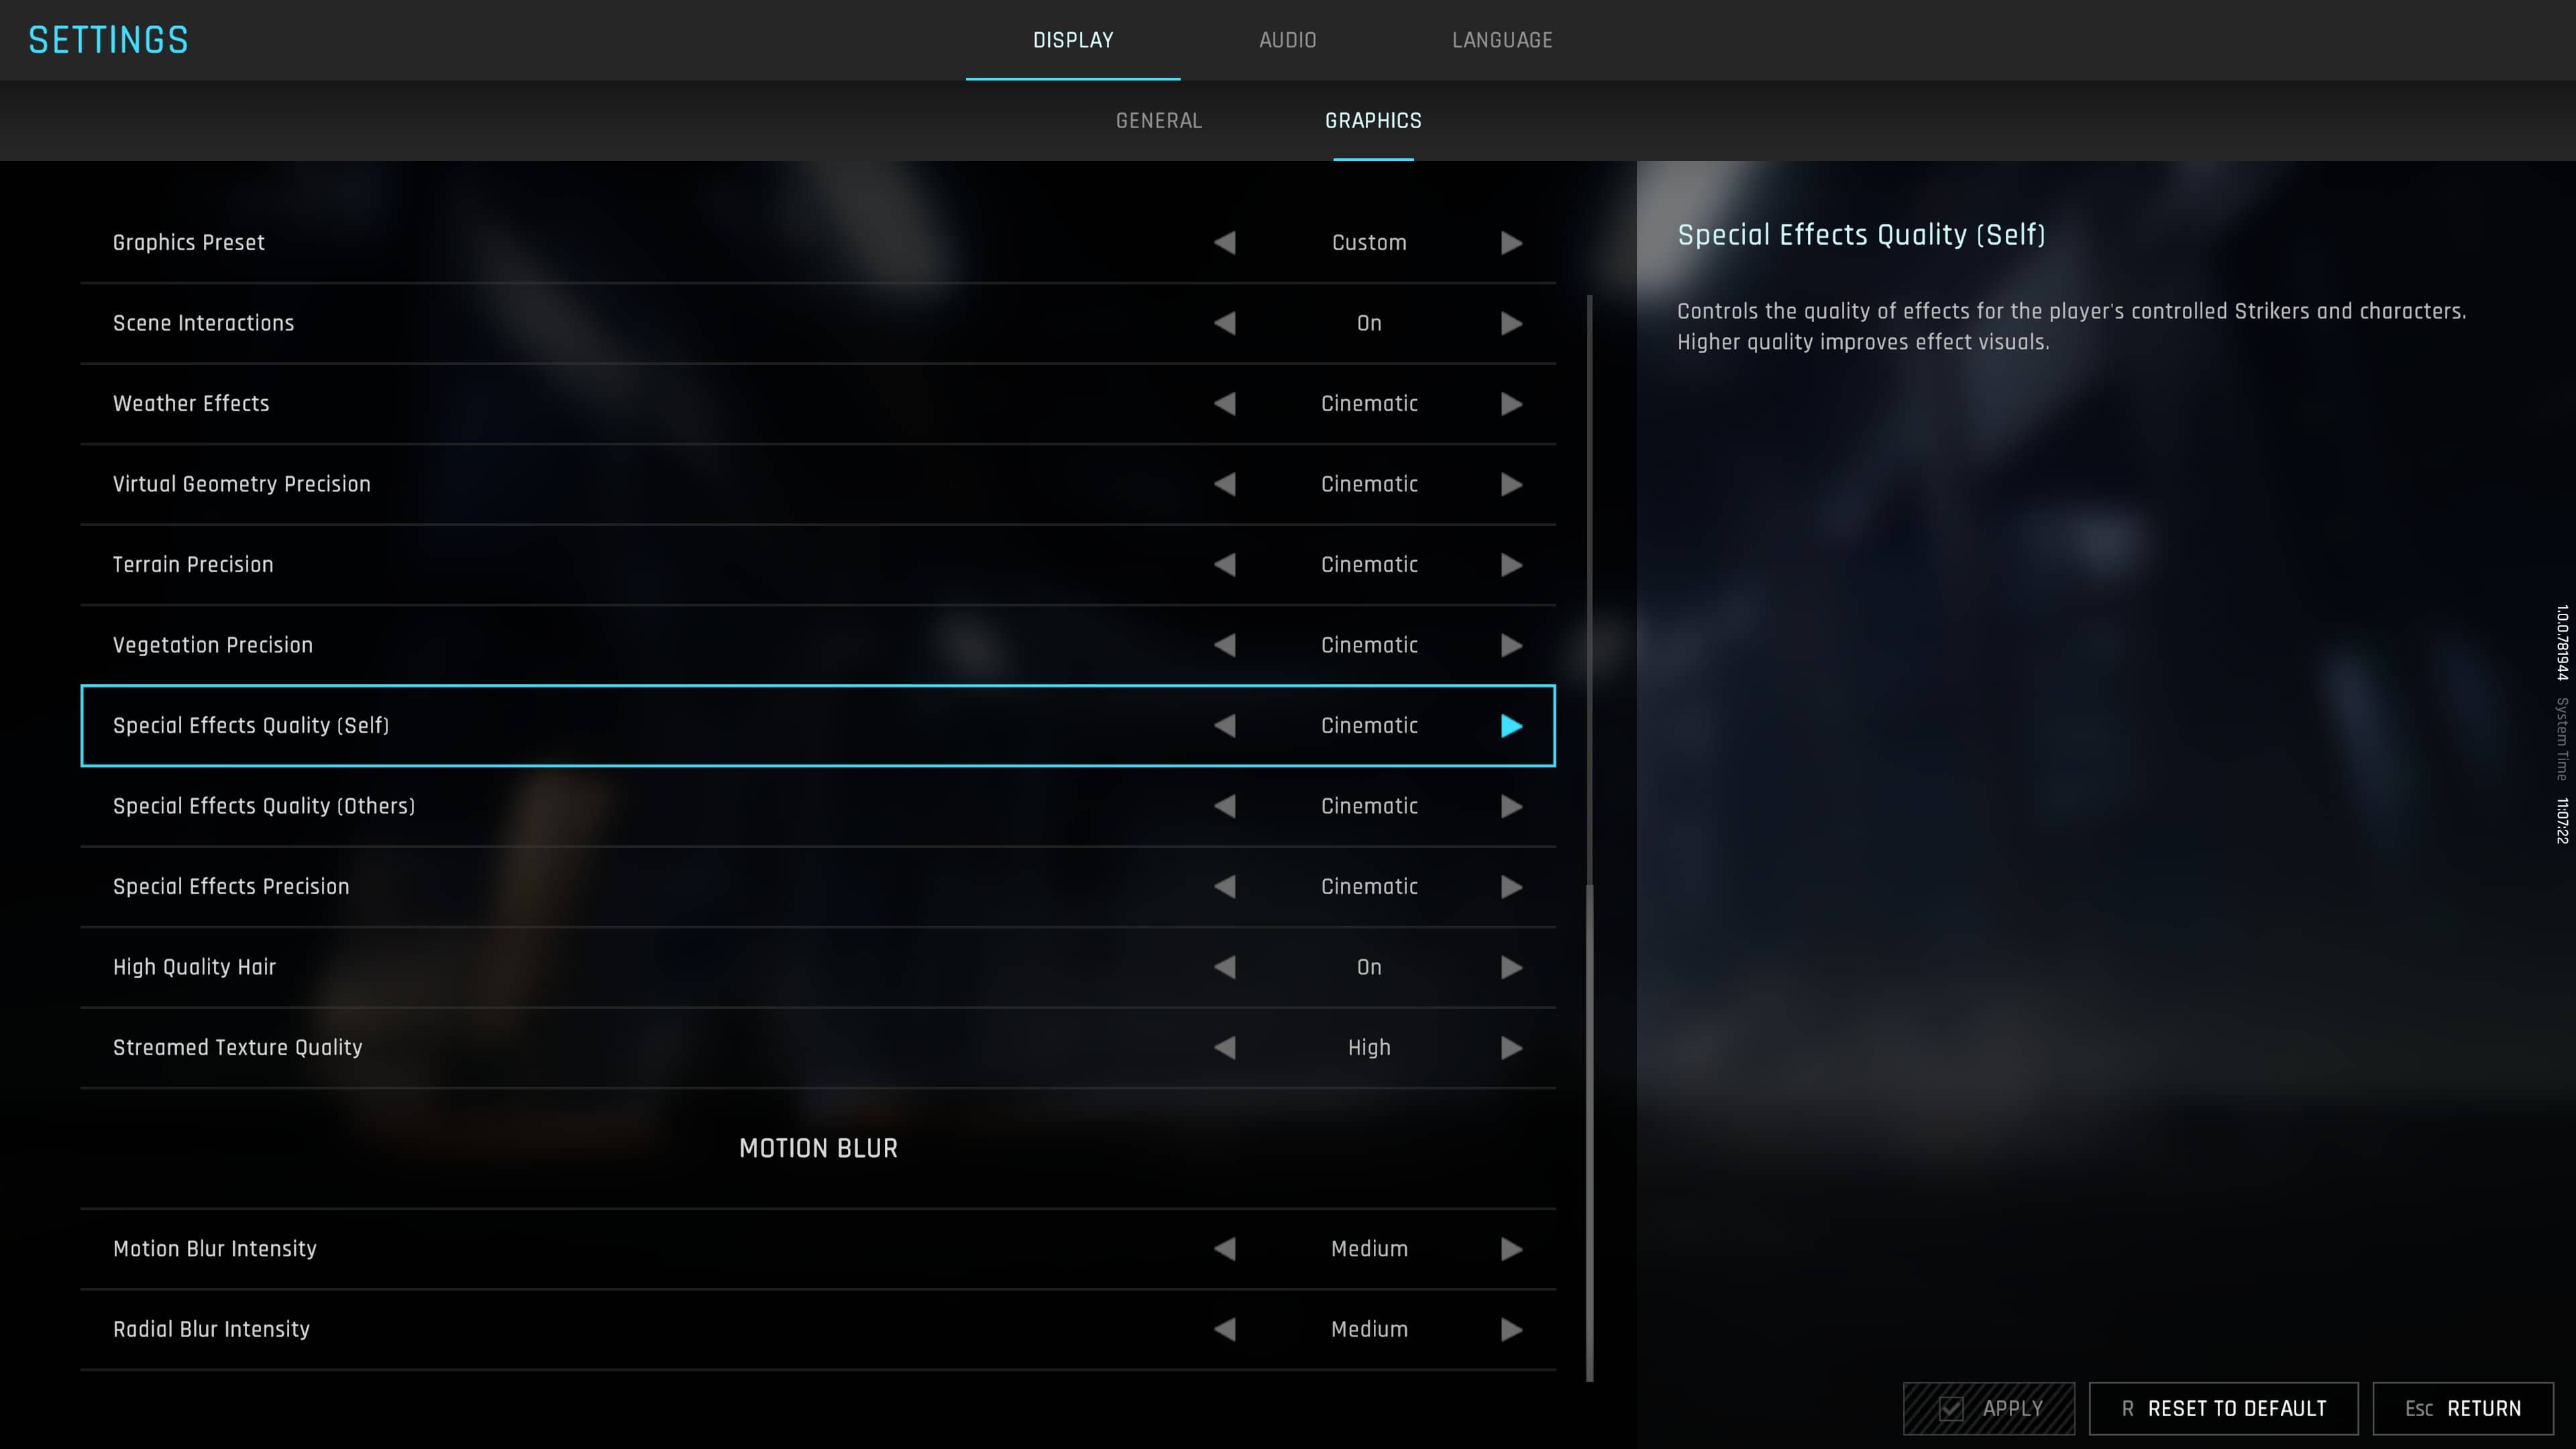Select the Special Effects Quality (Others) row

[x=818, y=806]
